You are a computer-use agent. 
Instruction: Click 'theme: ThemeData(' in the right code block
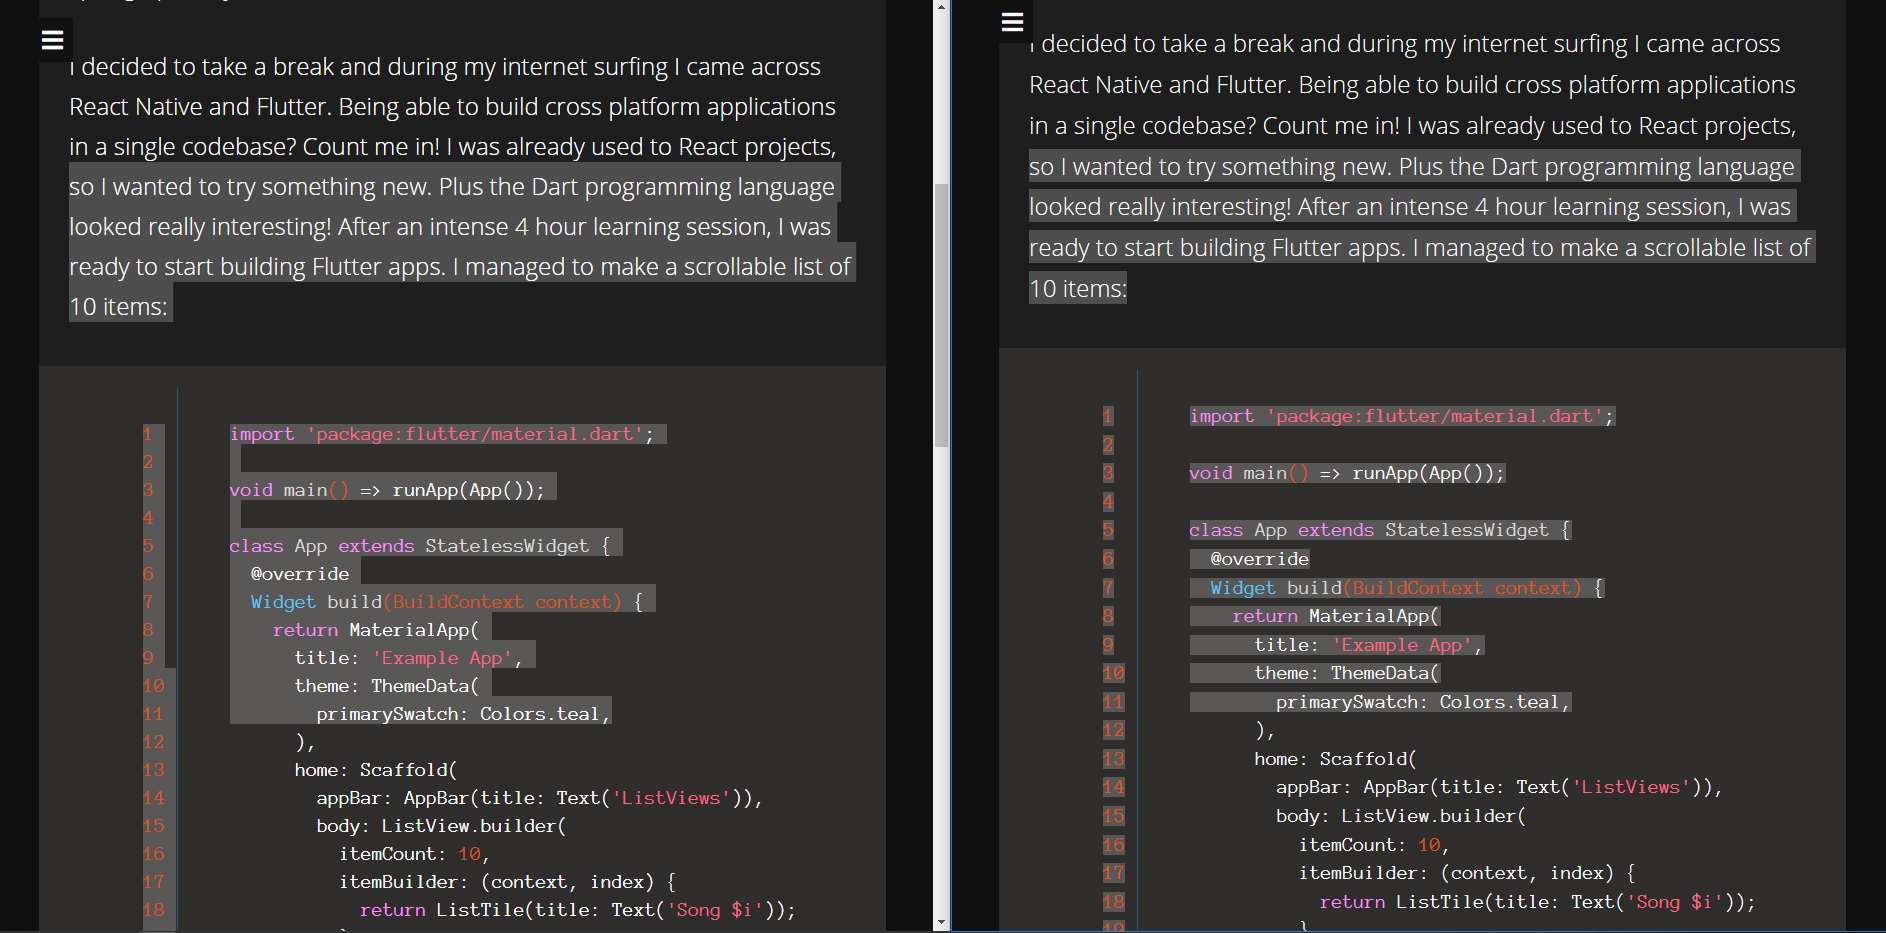[x=1347, y=673]
